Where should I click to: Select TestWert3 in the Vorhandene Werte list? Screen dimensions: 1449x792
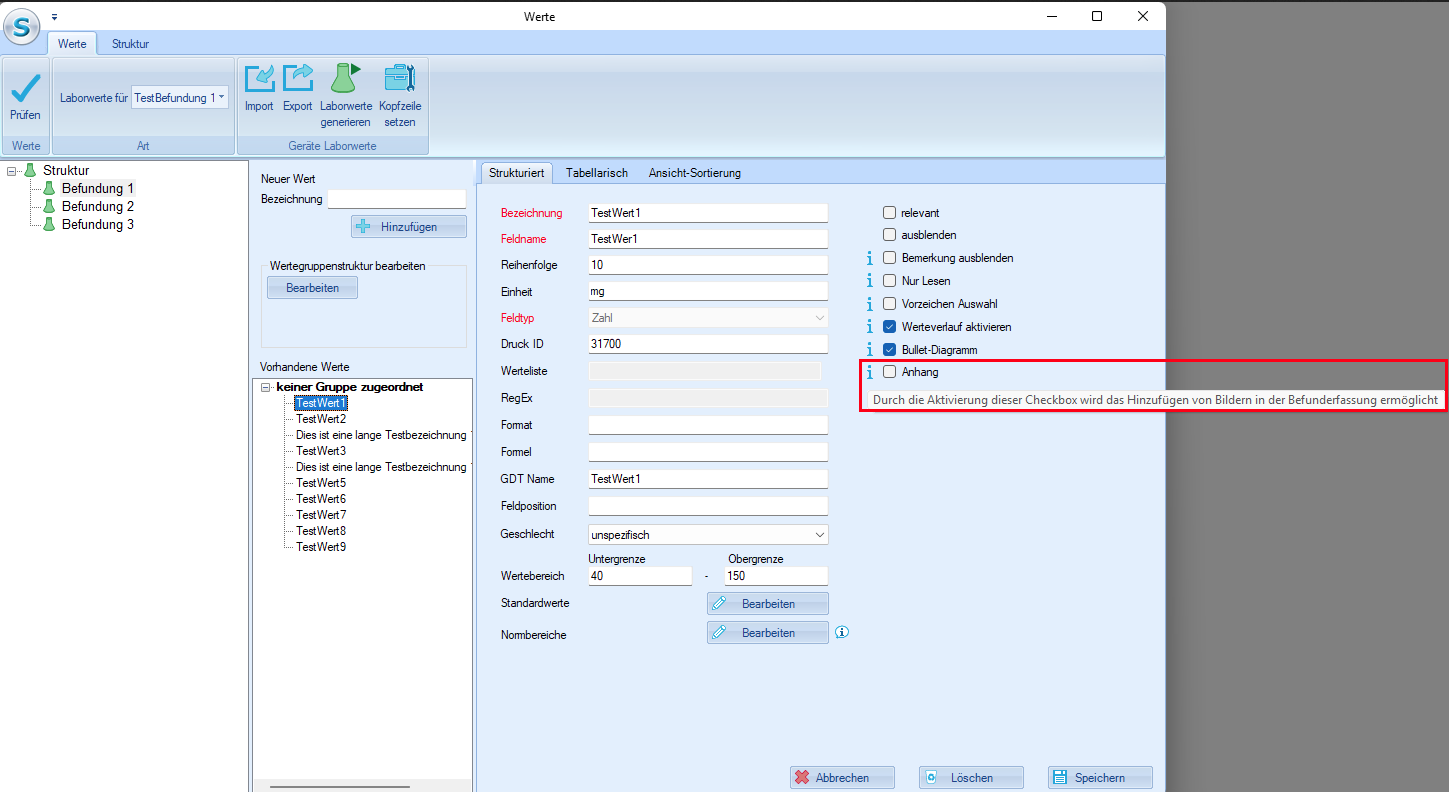[x=321, y=451]
